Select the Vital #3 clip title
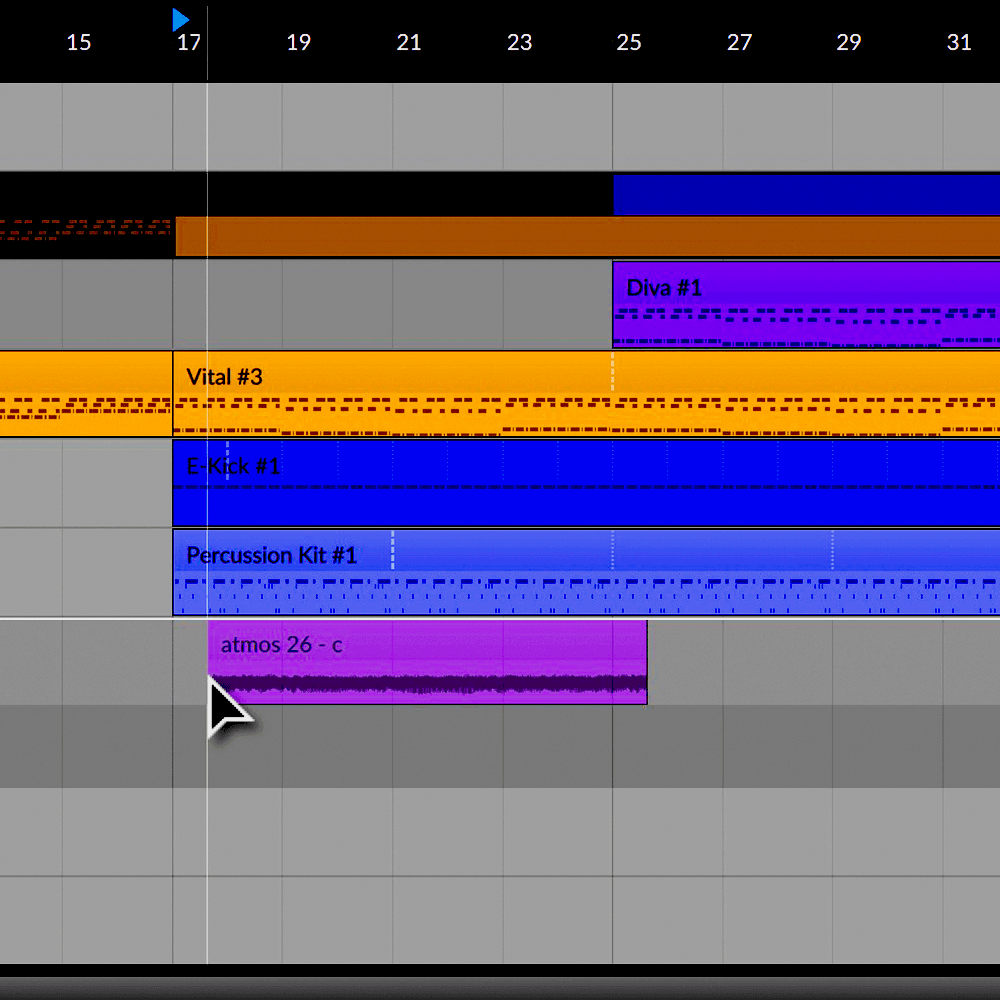Screen dimensions: 1000x1000 (x=224, y=377)
